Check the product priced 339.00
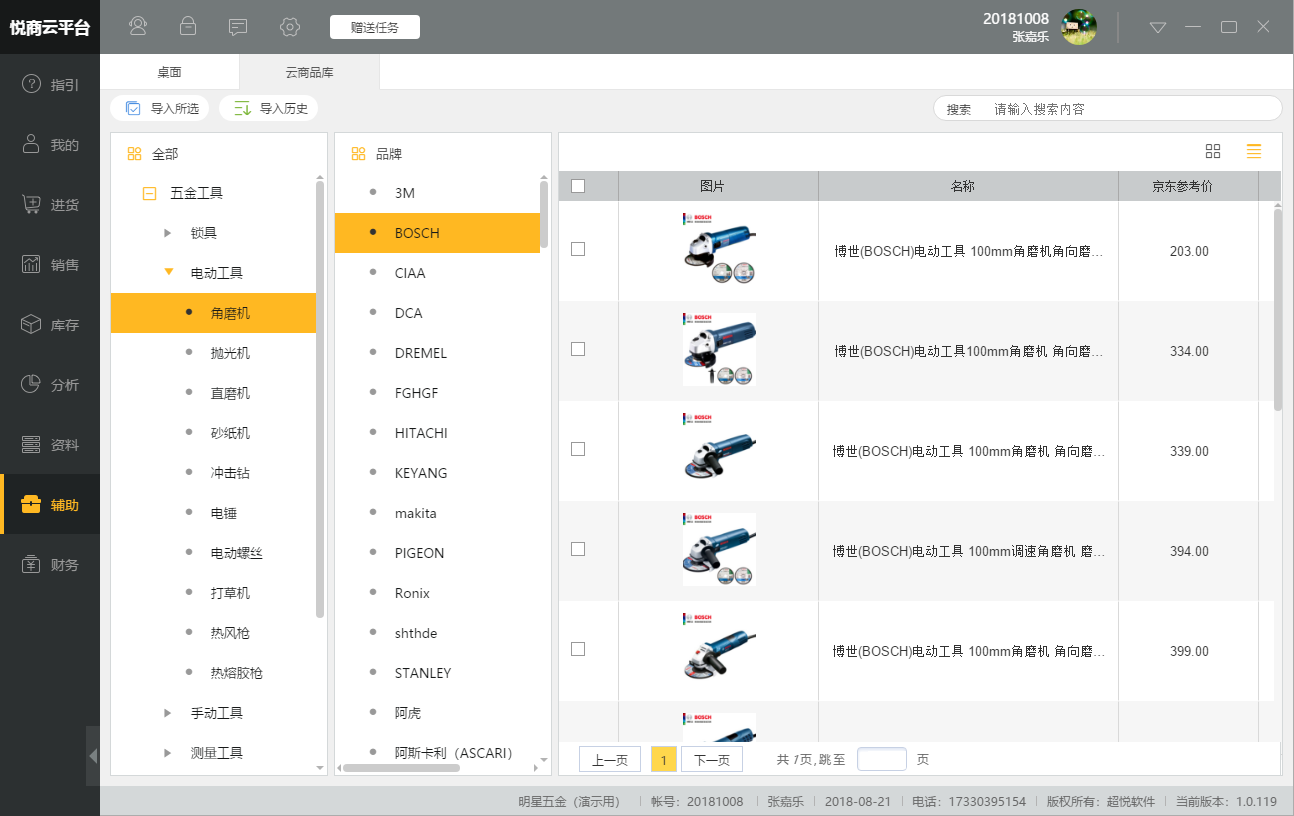1294x816 pixels. point(578,449)
